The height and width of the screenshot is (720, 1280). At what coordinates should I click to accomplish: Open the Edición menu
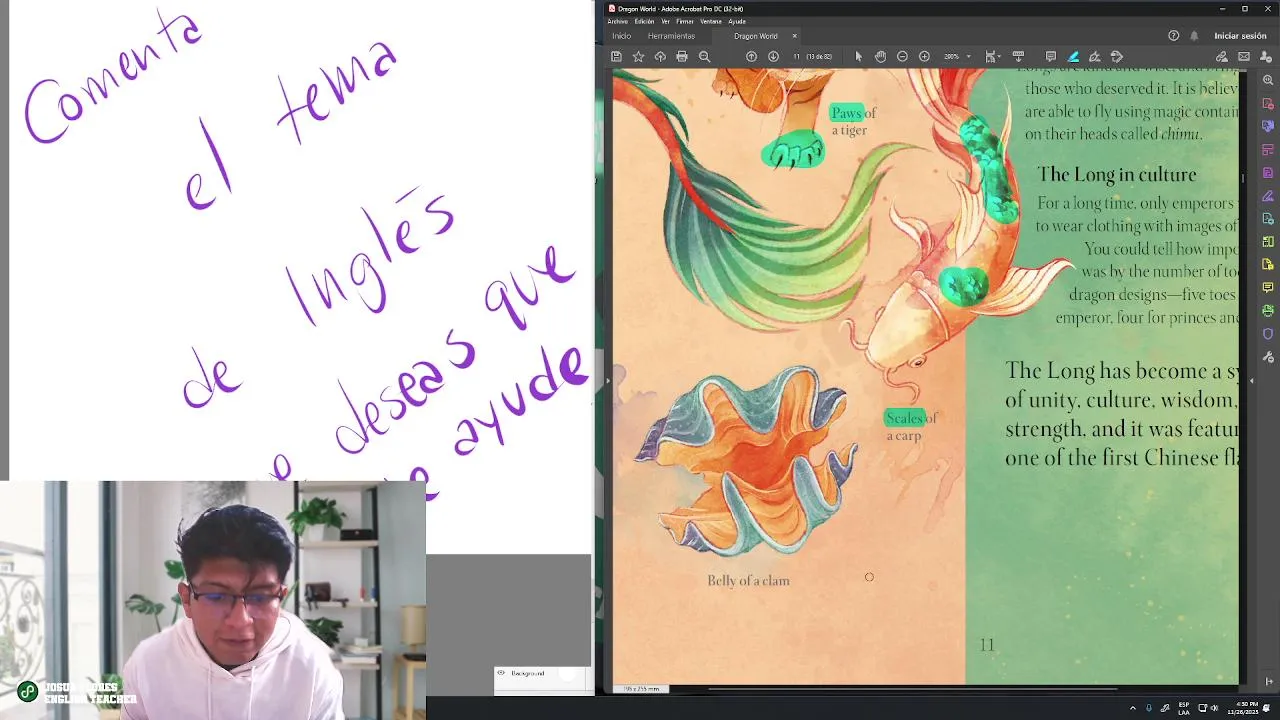(x=644, y=21)
